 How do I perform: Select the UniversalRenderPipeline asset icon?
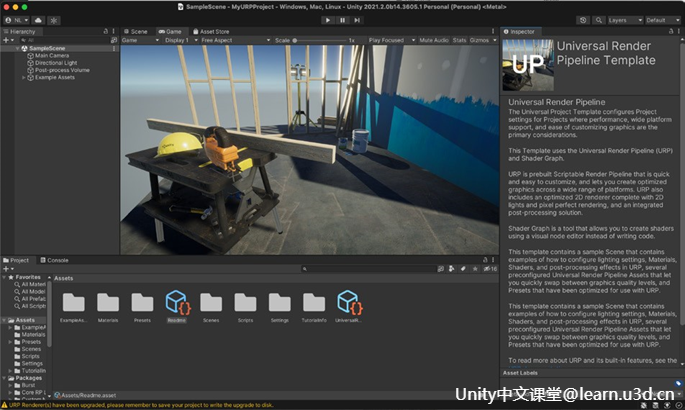pos(349,304)
